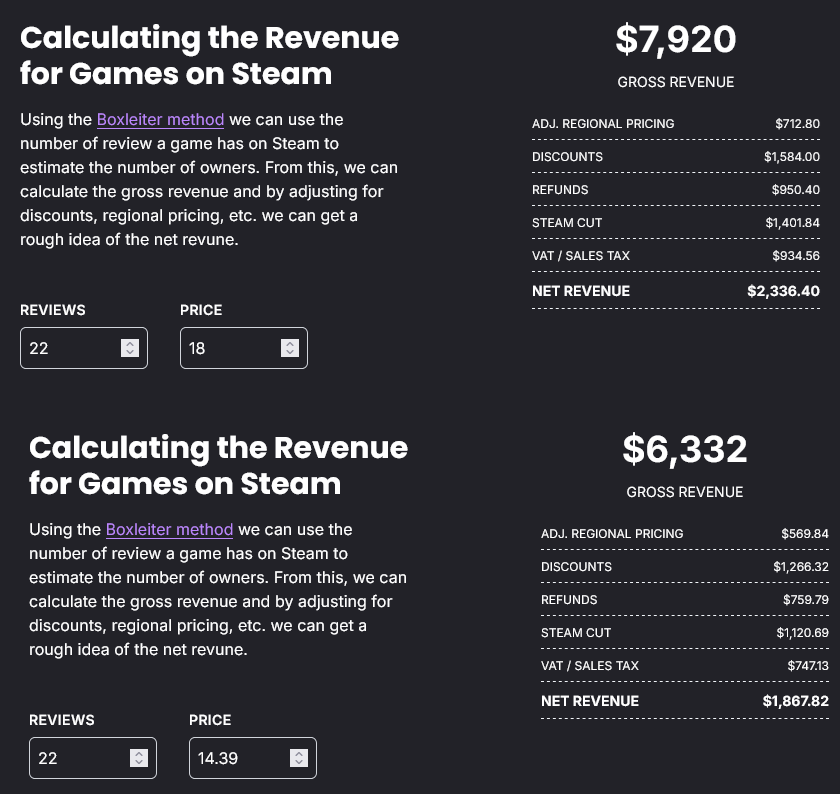The width and height of the screenshot is (840, 794).
Task: Click the $1,867.82 net revenue value
Action: pyautogui.click(x=796, y=701)
